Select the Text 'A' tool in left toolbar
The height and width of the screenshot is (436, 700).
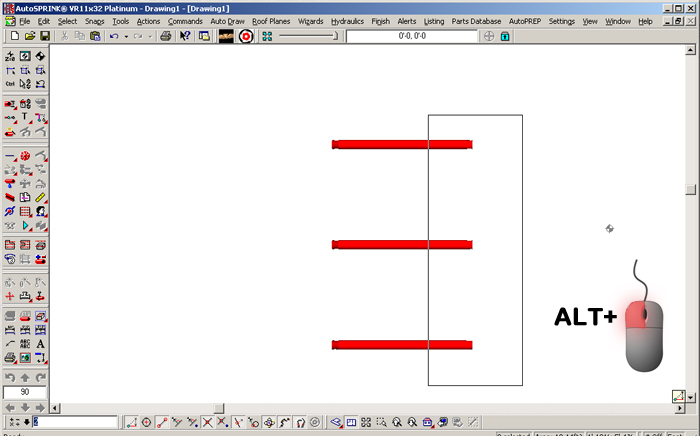pos(41,344)
